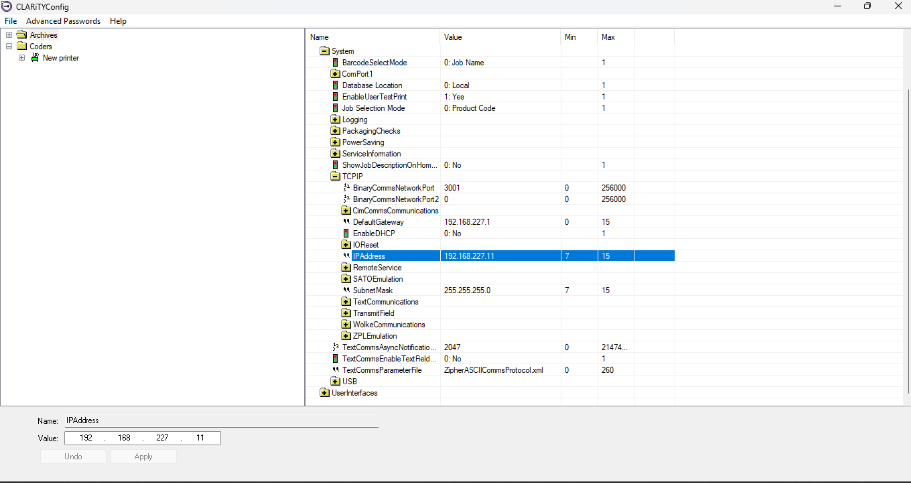The height and width of the screenshot is (483, 911).
Task: Click the green New printer icon
Action: [x=35, y=58]
